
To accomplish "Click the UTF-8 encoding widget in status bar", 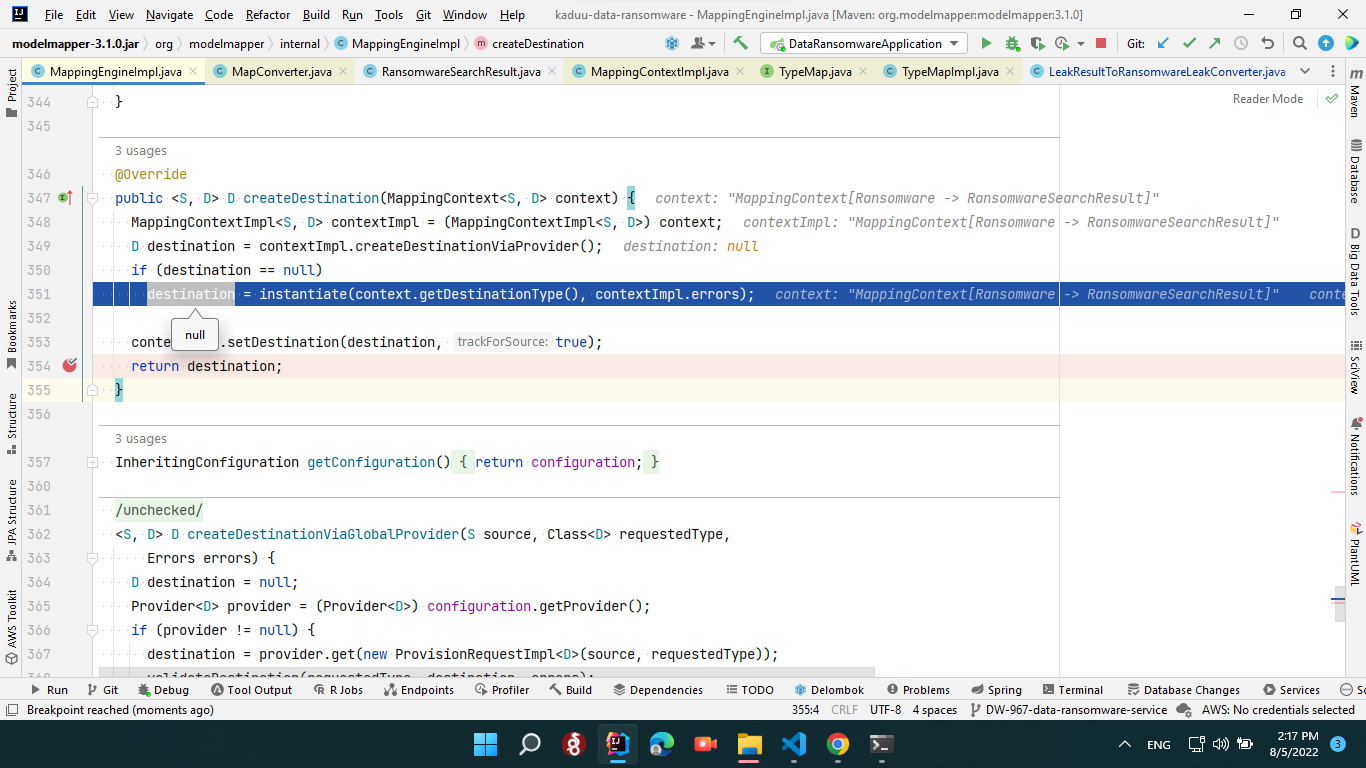I will [885, 709].
